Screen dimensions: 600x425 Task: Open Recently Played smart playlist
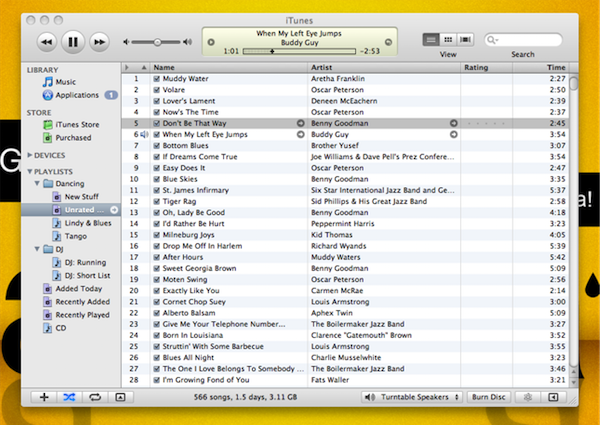[x=77, y=315]
